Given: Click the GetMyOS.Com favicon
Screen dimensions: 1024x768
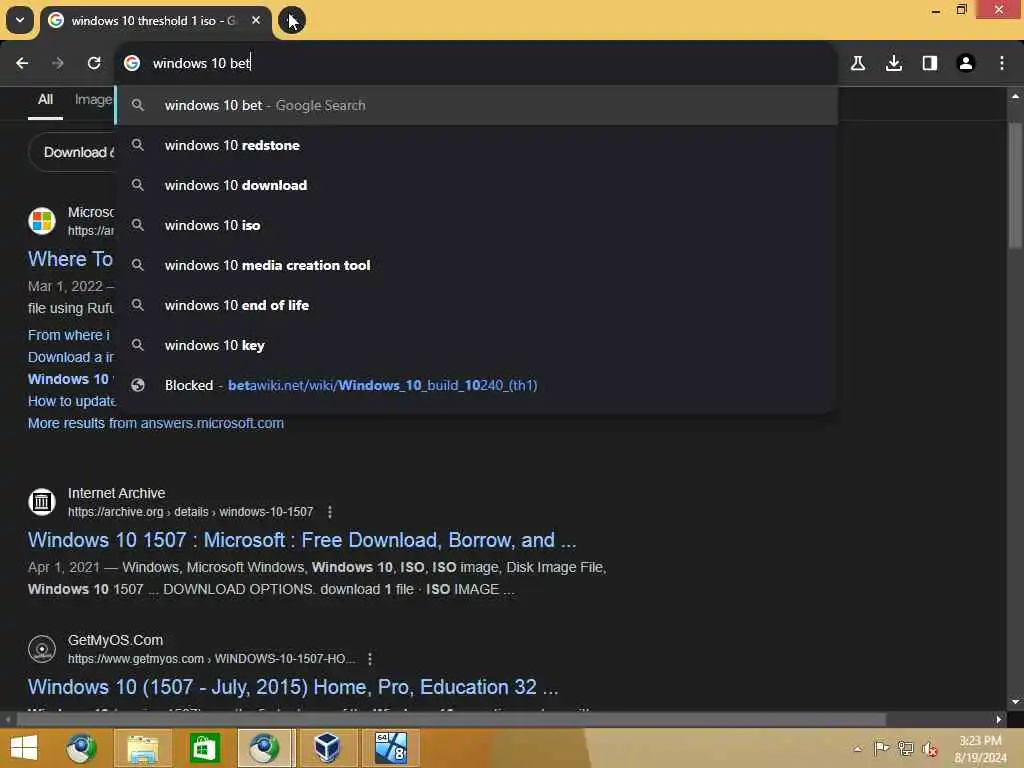Looking at the screenshot, I should click(x=42, y=649).
